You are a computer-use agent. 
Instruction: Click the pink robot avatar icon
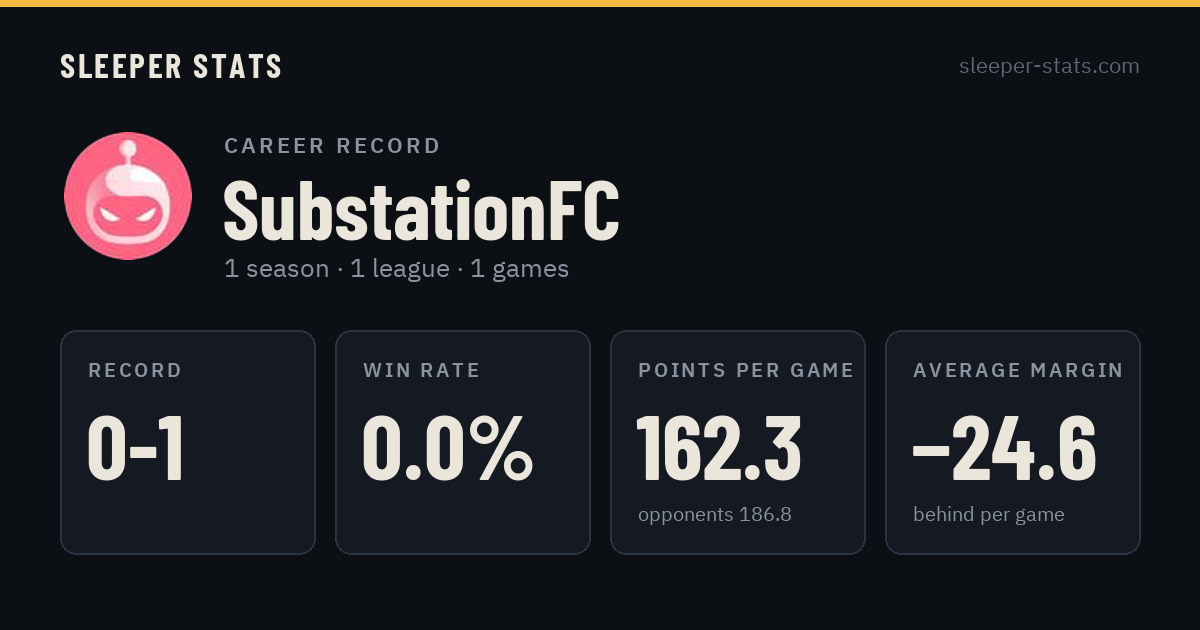128,196
